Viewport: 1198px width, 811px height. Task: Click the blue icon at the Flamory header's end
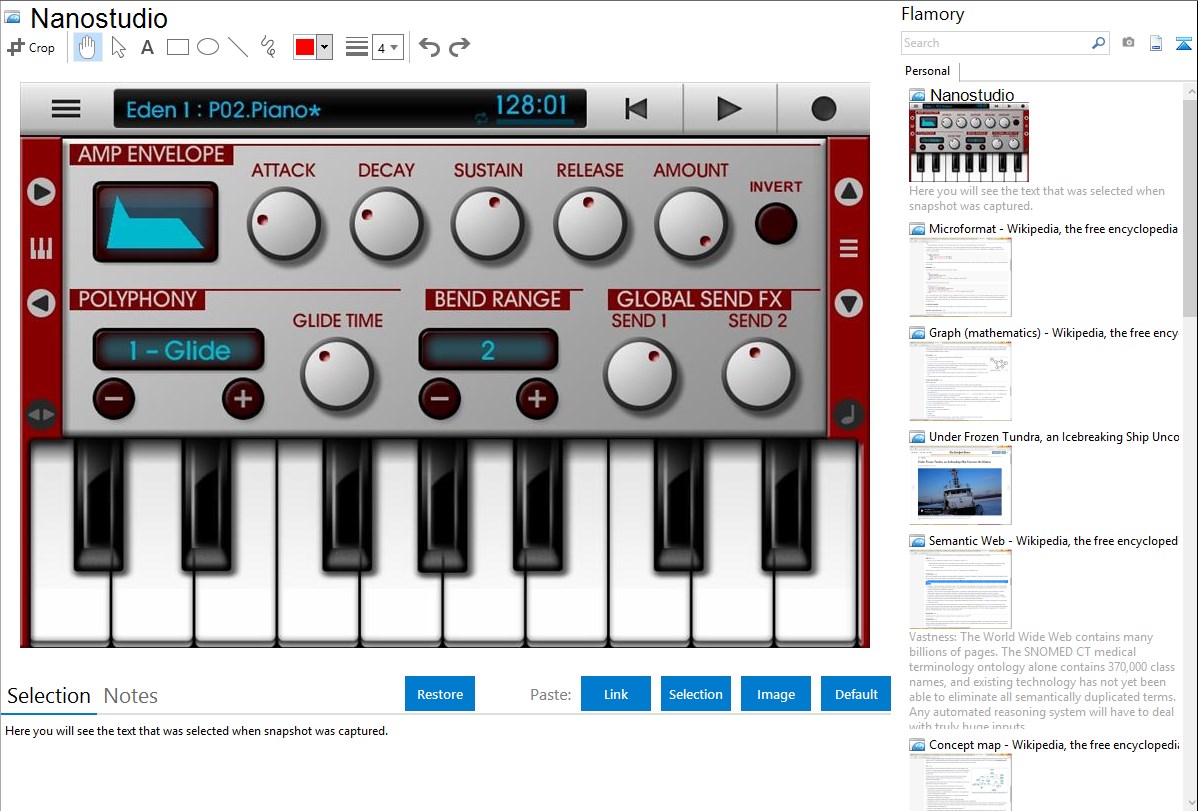pyautogui.click(x=1183, y=43)
